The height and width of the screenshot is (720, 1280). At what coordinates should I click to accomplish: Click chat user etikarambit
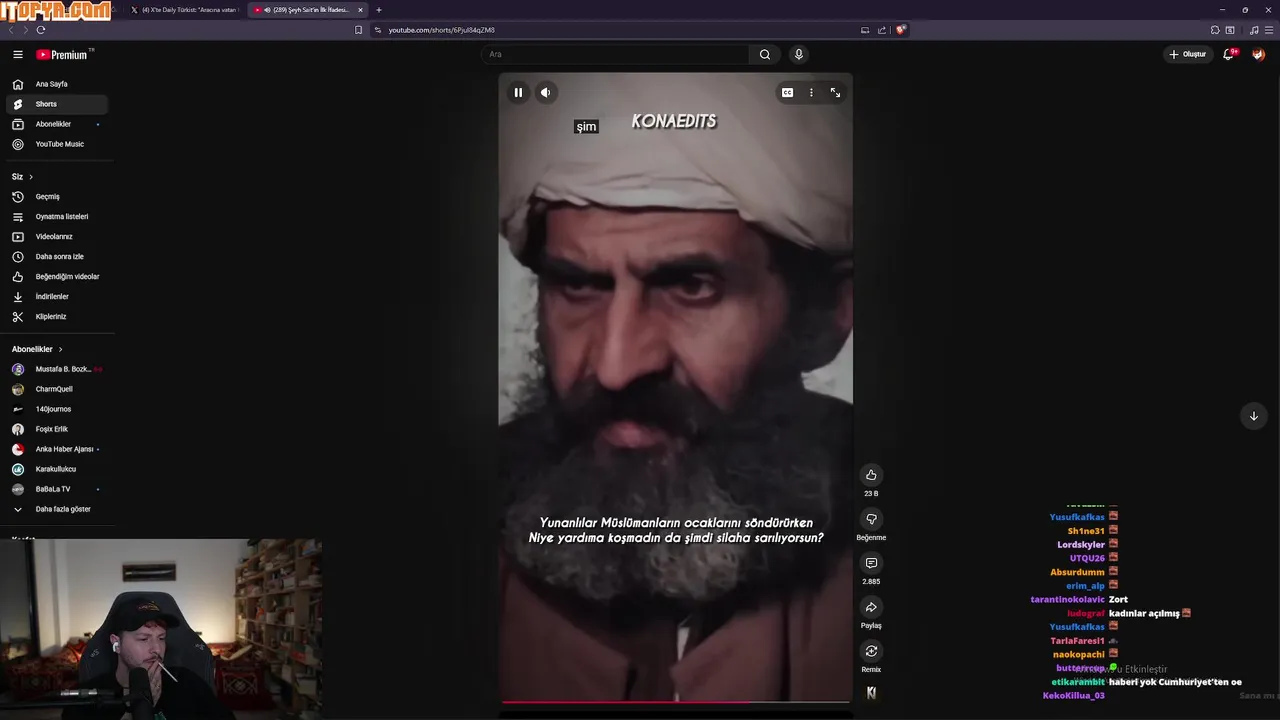click(x=1078, y=682)
